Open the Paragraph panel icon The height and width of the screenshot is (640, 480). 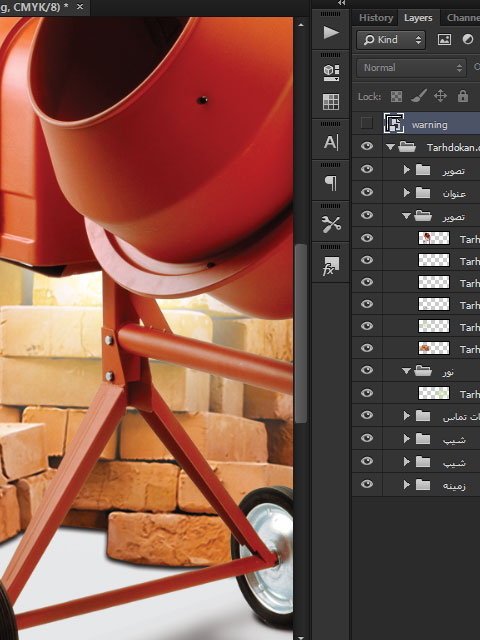click(x=331, y=183)
